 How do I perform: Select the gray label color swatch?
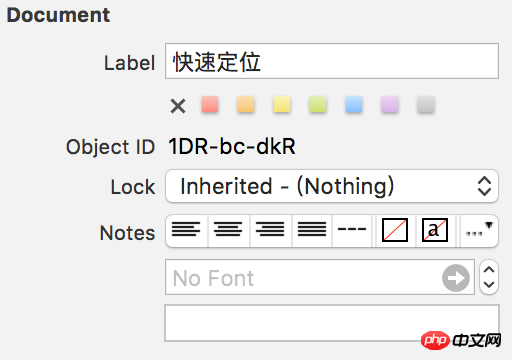[x=426, y=104]
